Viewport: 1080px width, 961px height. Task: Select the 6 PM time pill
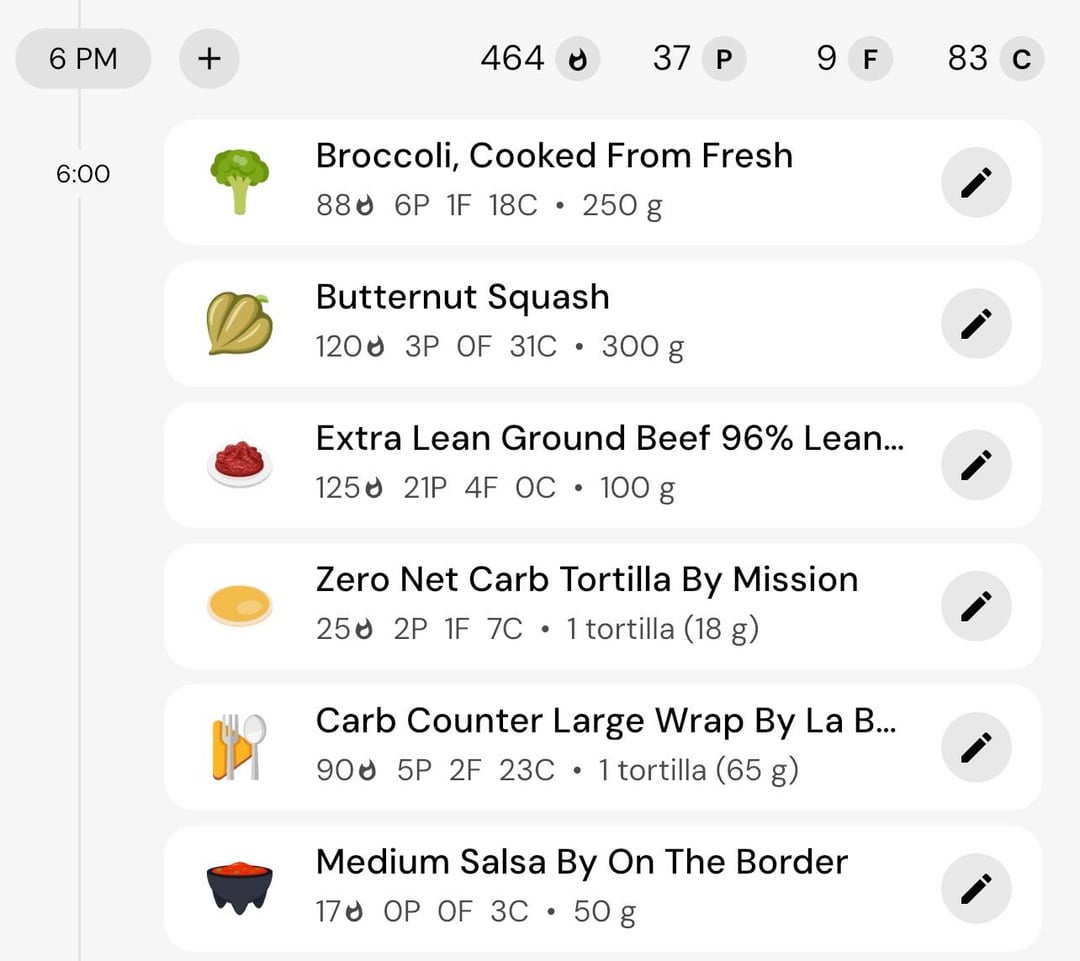pos(83,59)
